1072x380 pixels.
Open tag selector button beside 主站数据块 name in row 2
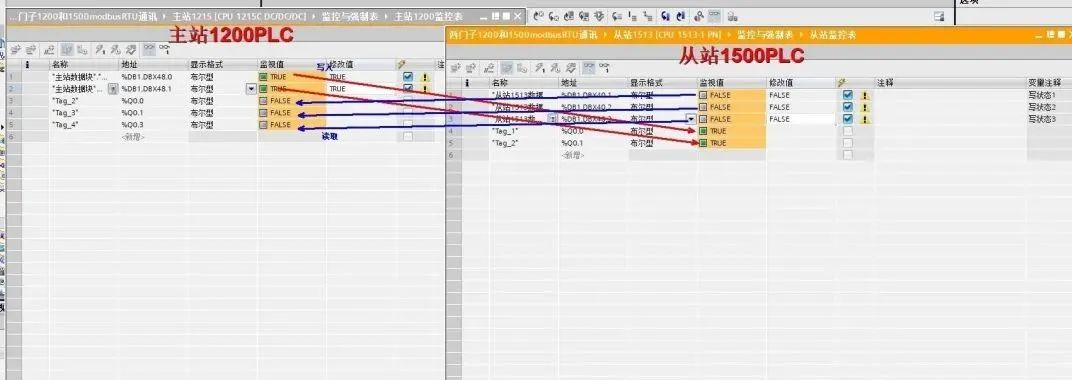click(113, 89)
